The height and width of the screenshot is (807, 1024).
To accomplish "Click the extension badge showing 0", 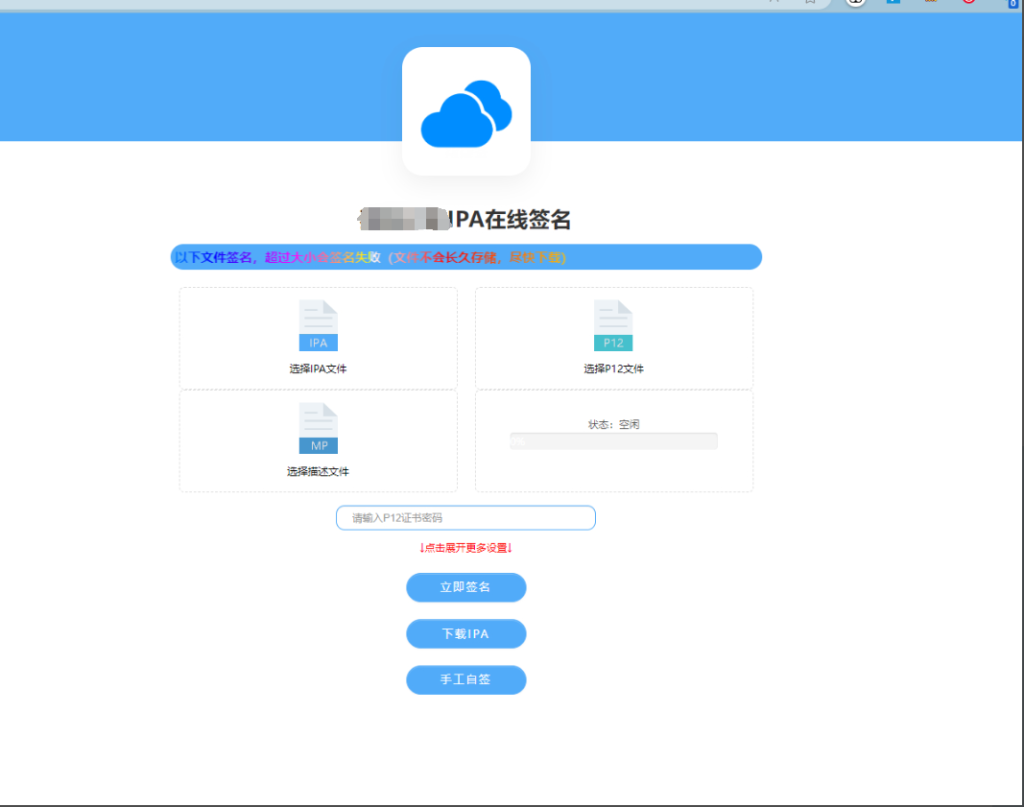I will click(1013, 4).
